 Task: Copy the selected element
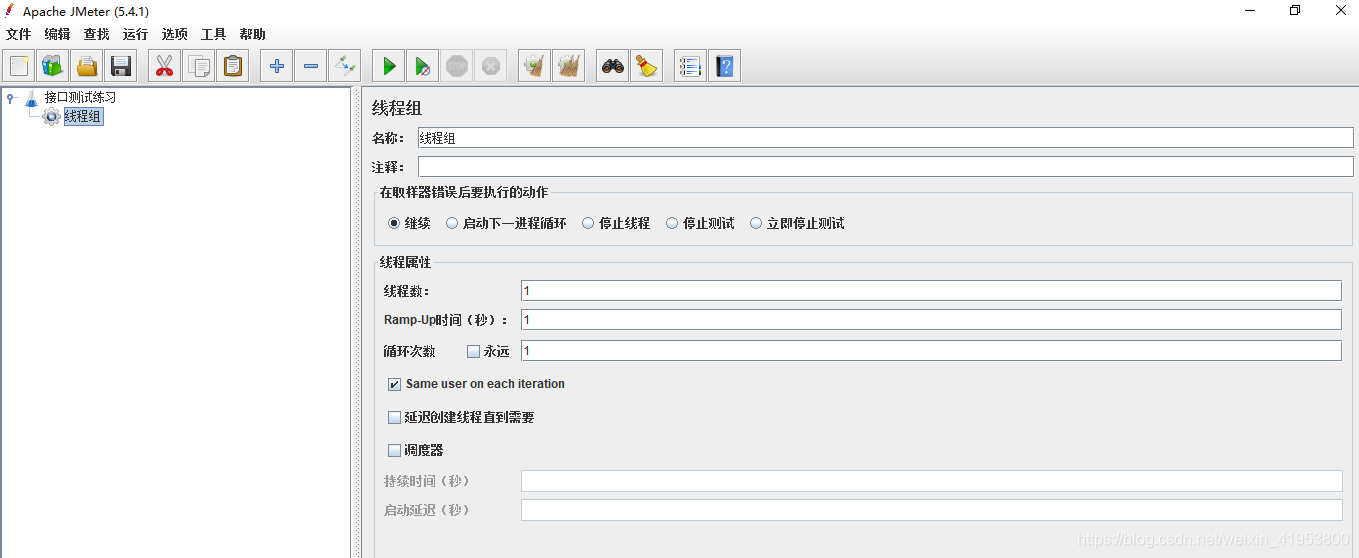pyautogui.click(x=199, y=66)
